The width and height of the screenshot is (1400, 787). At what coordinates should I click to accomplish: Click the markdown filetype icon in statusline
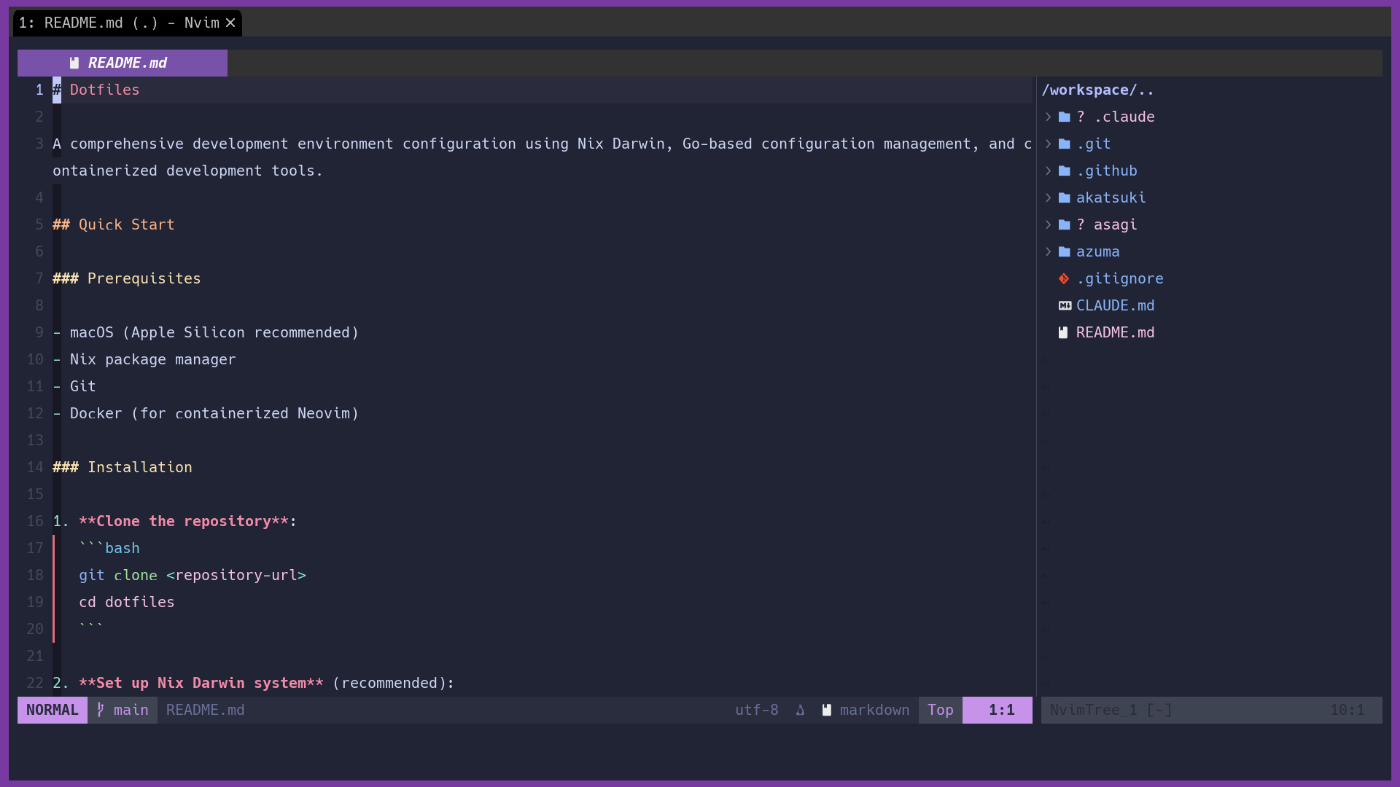pyautogui.click(x=827, y=710)
